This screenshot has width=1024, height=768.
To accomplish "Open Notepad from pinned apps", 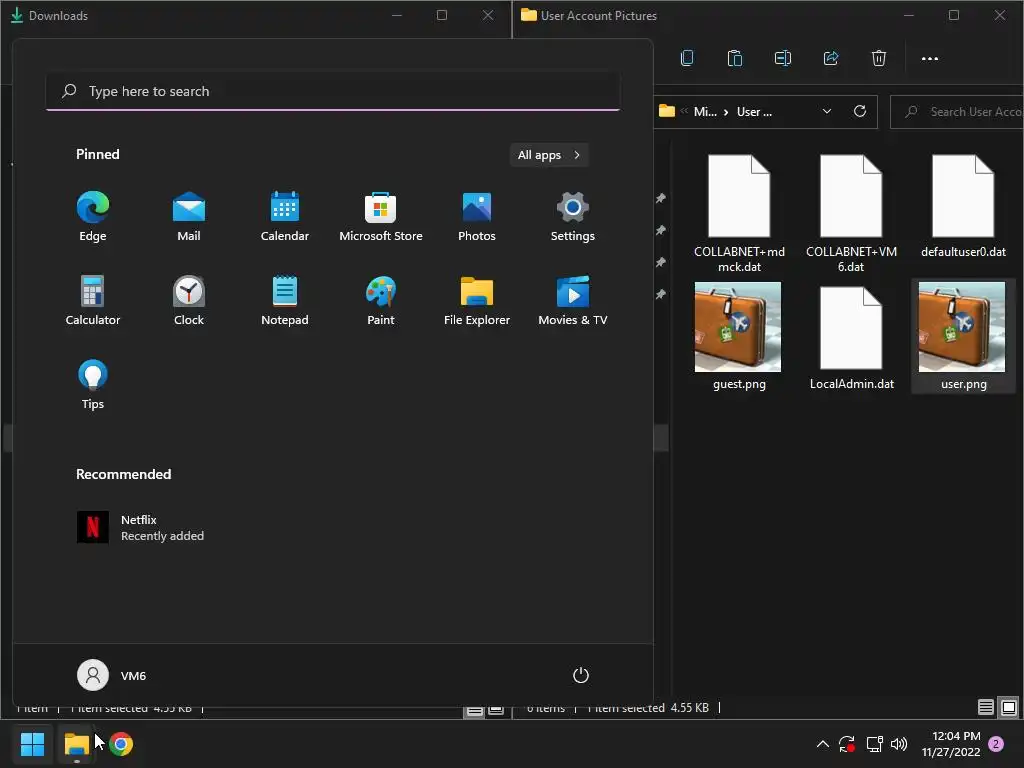I will (285, 300).
